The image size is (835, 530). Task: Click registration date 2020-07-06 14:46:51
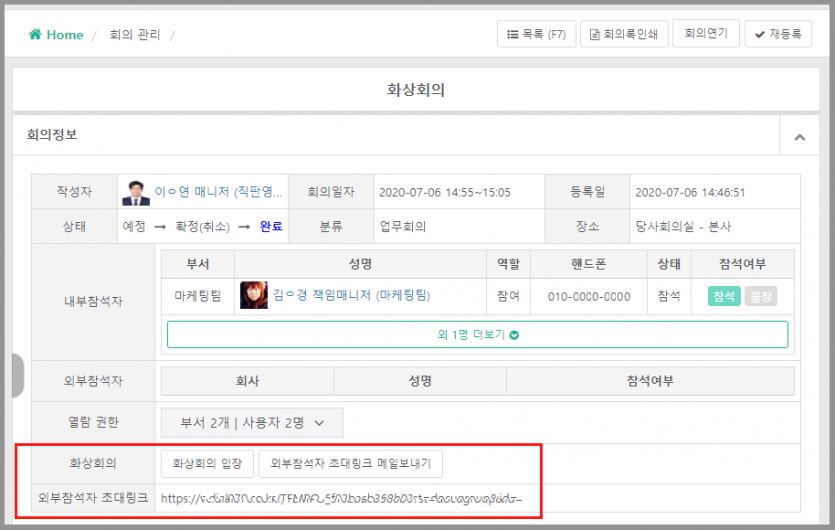click(x=690, y=192)
